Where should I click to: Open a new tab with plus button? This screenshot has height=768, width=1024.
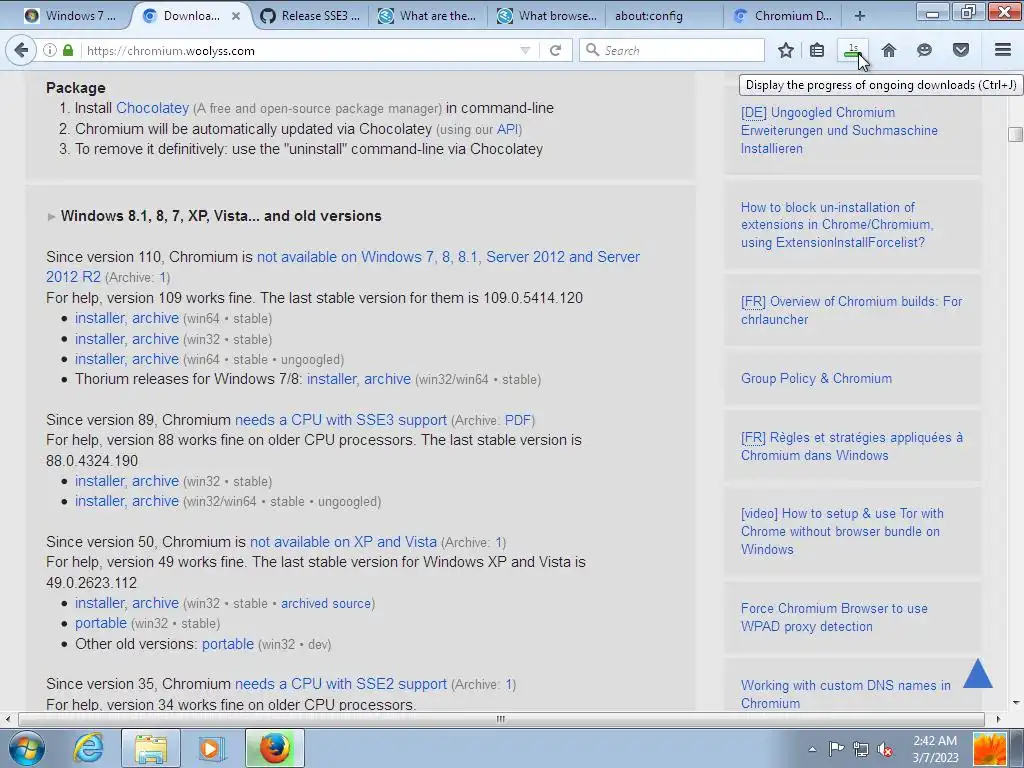(x=860, y=16)
